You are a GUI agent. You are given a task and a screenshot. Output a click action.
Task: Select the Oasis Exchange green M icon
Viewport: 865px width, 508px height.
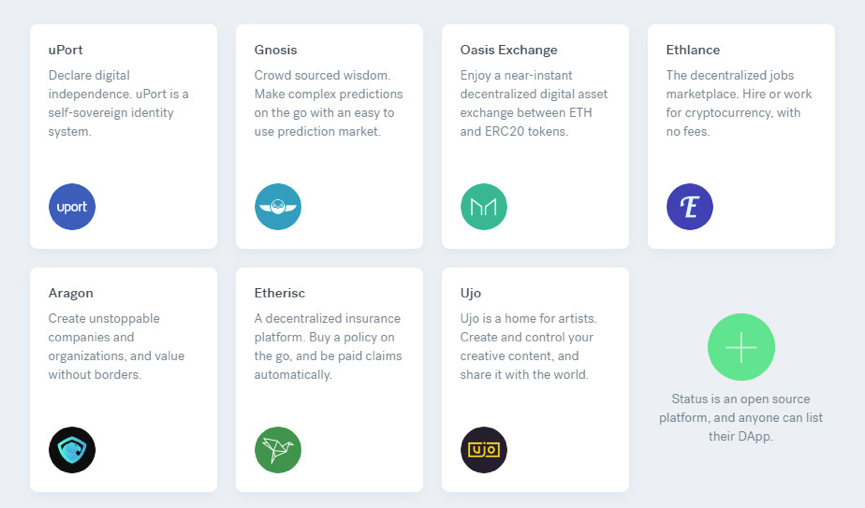click(x=484, y=207)
